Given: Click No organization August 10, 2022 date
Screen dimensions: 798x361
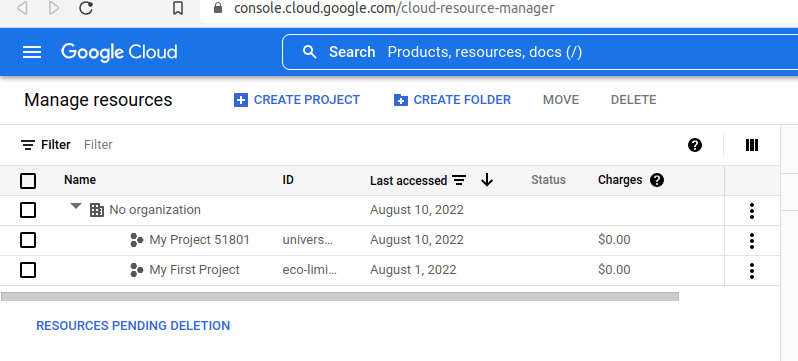Looking at the screenshot, I should coord(417,210).
